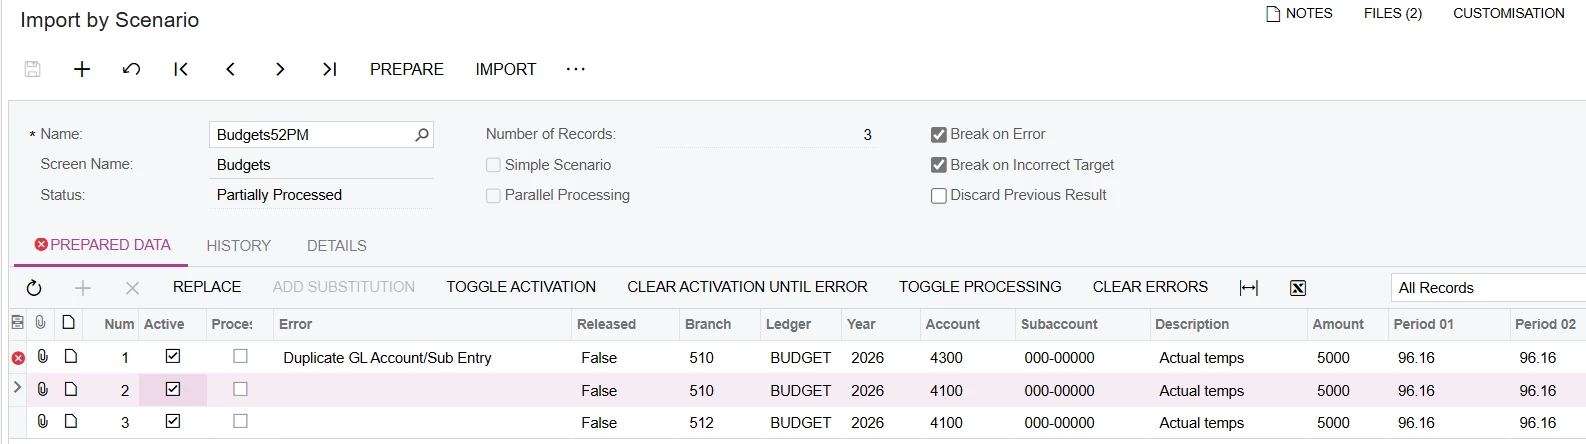This screenshot has height=444, width=1586.
Task: Switch to the History tab
Action: [238, 245]
